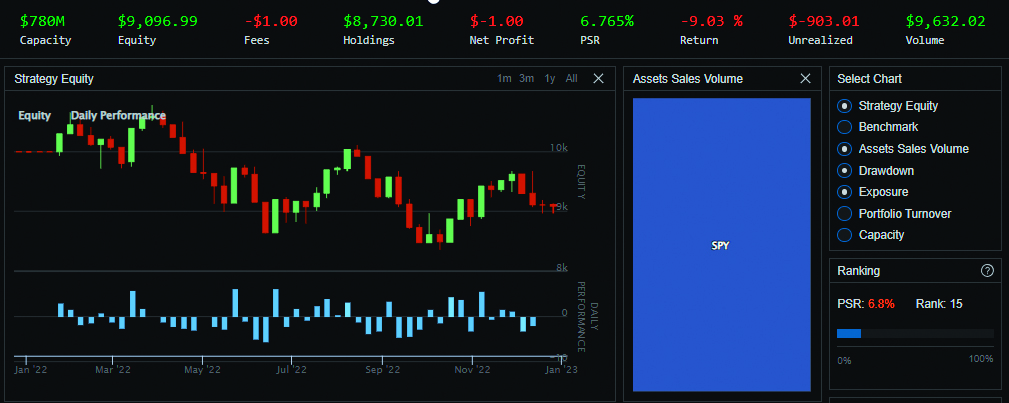Select the SPY block in sales volume treemap
1009x403 pixels.
click(x=721, y=245)
